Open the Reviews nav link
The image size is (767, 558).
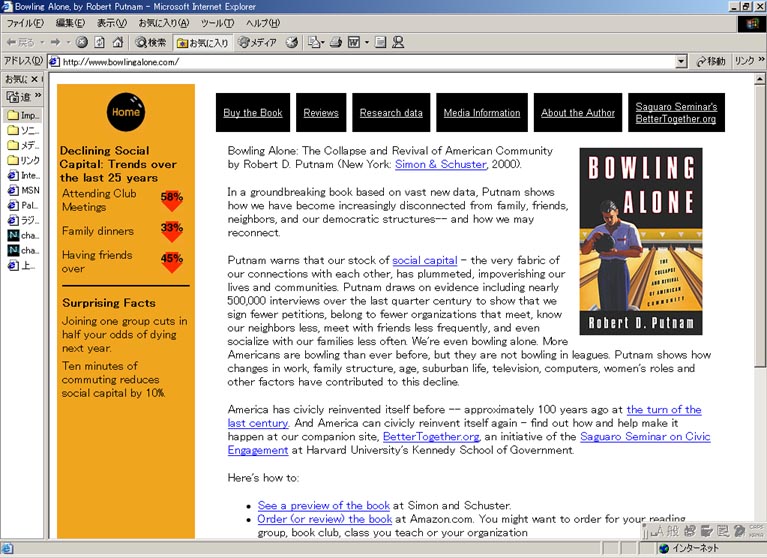pos(321,113)
